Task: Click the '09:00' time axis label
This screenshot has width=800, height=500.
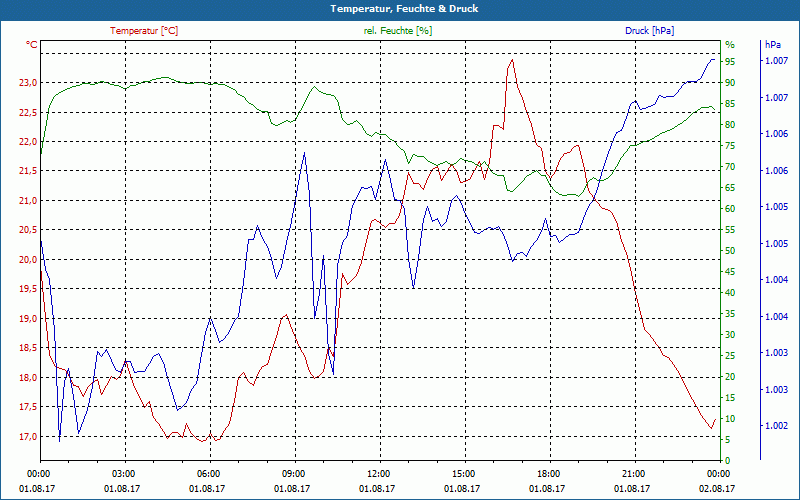Action: [x=295, y=473]
